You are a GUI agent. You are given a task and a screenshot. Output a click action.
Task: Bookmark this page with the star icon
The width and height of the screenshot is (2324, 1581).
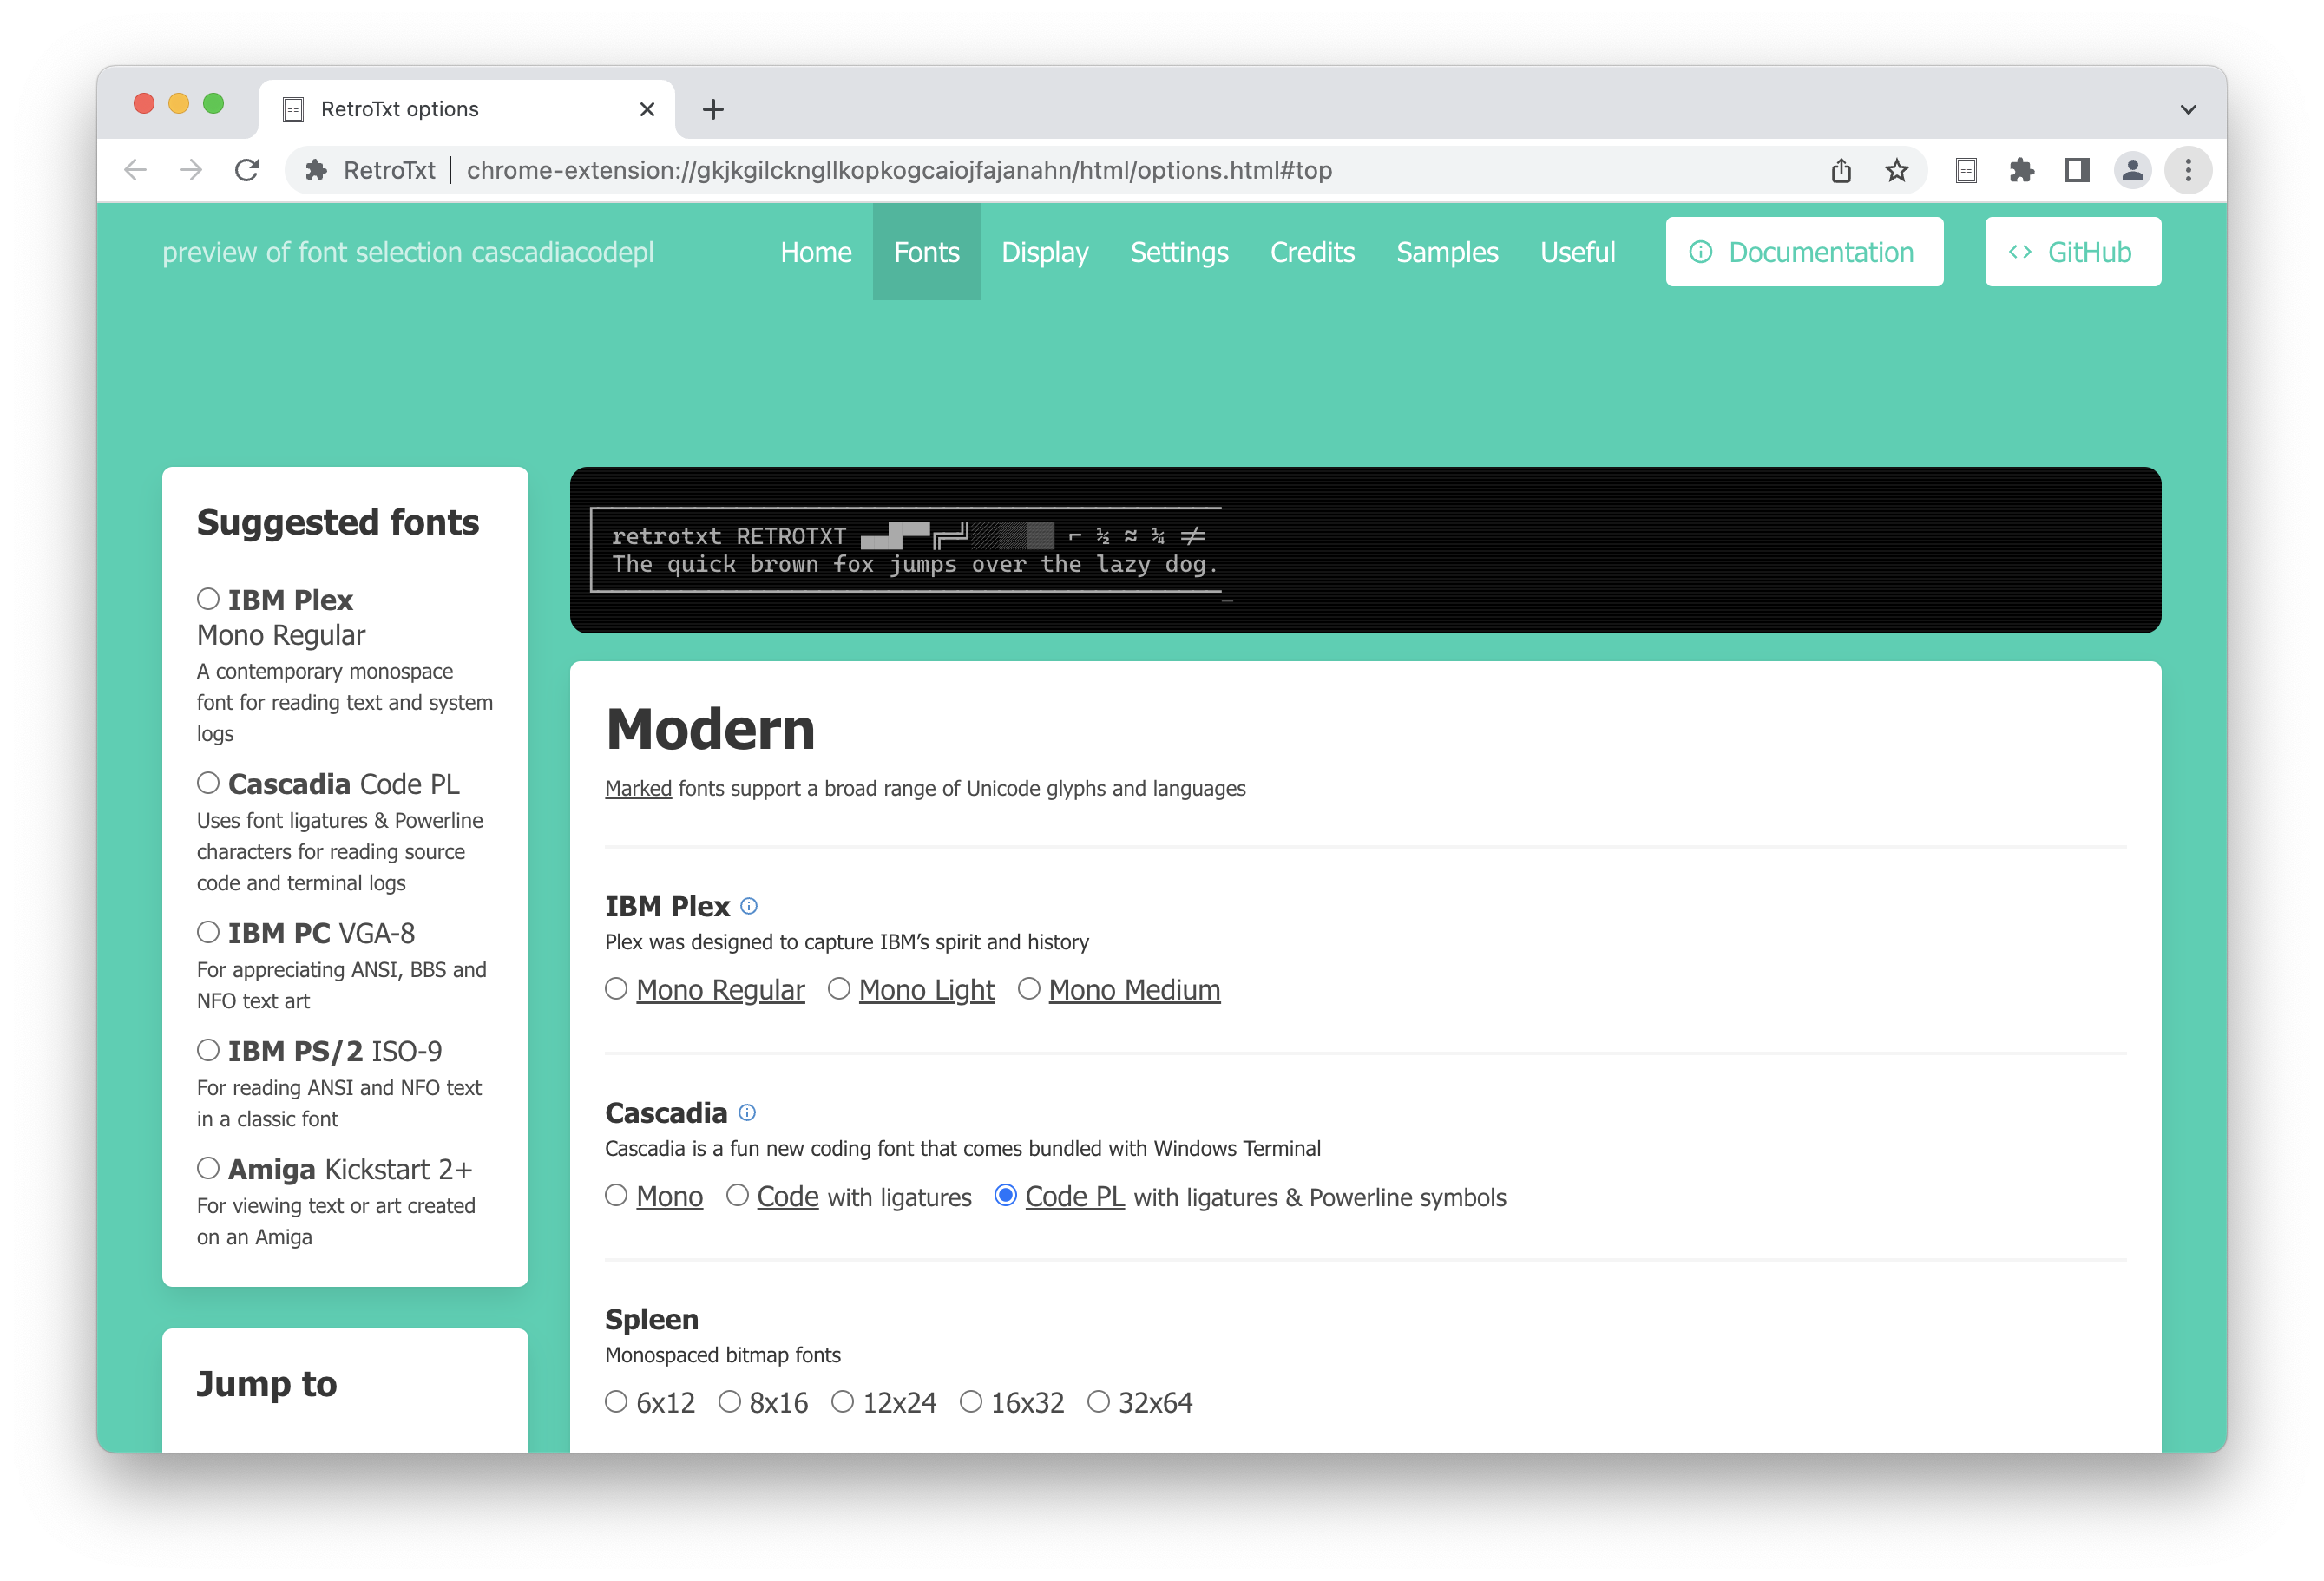pos(1897,170)
